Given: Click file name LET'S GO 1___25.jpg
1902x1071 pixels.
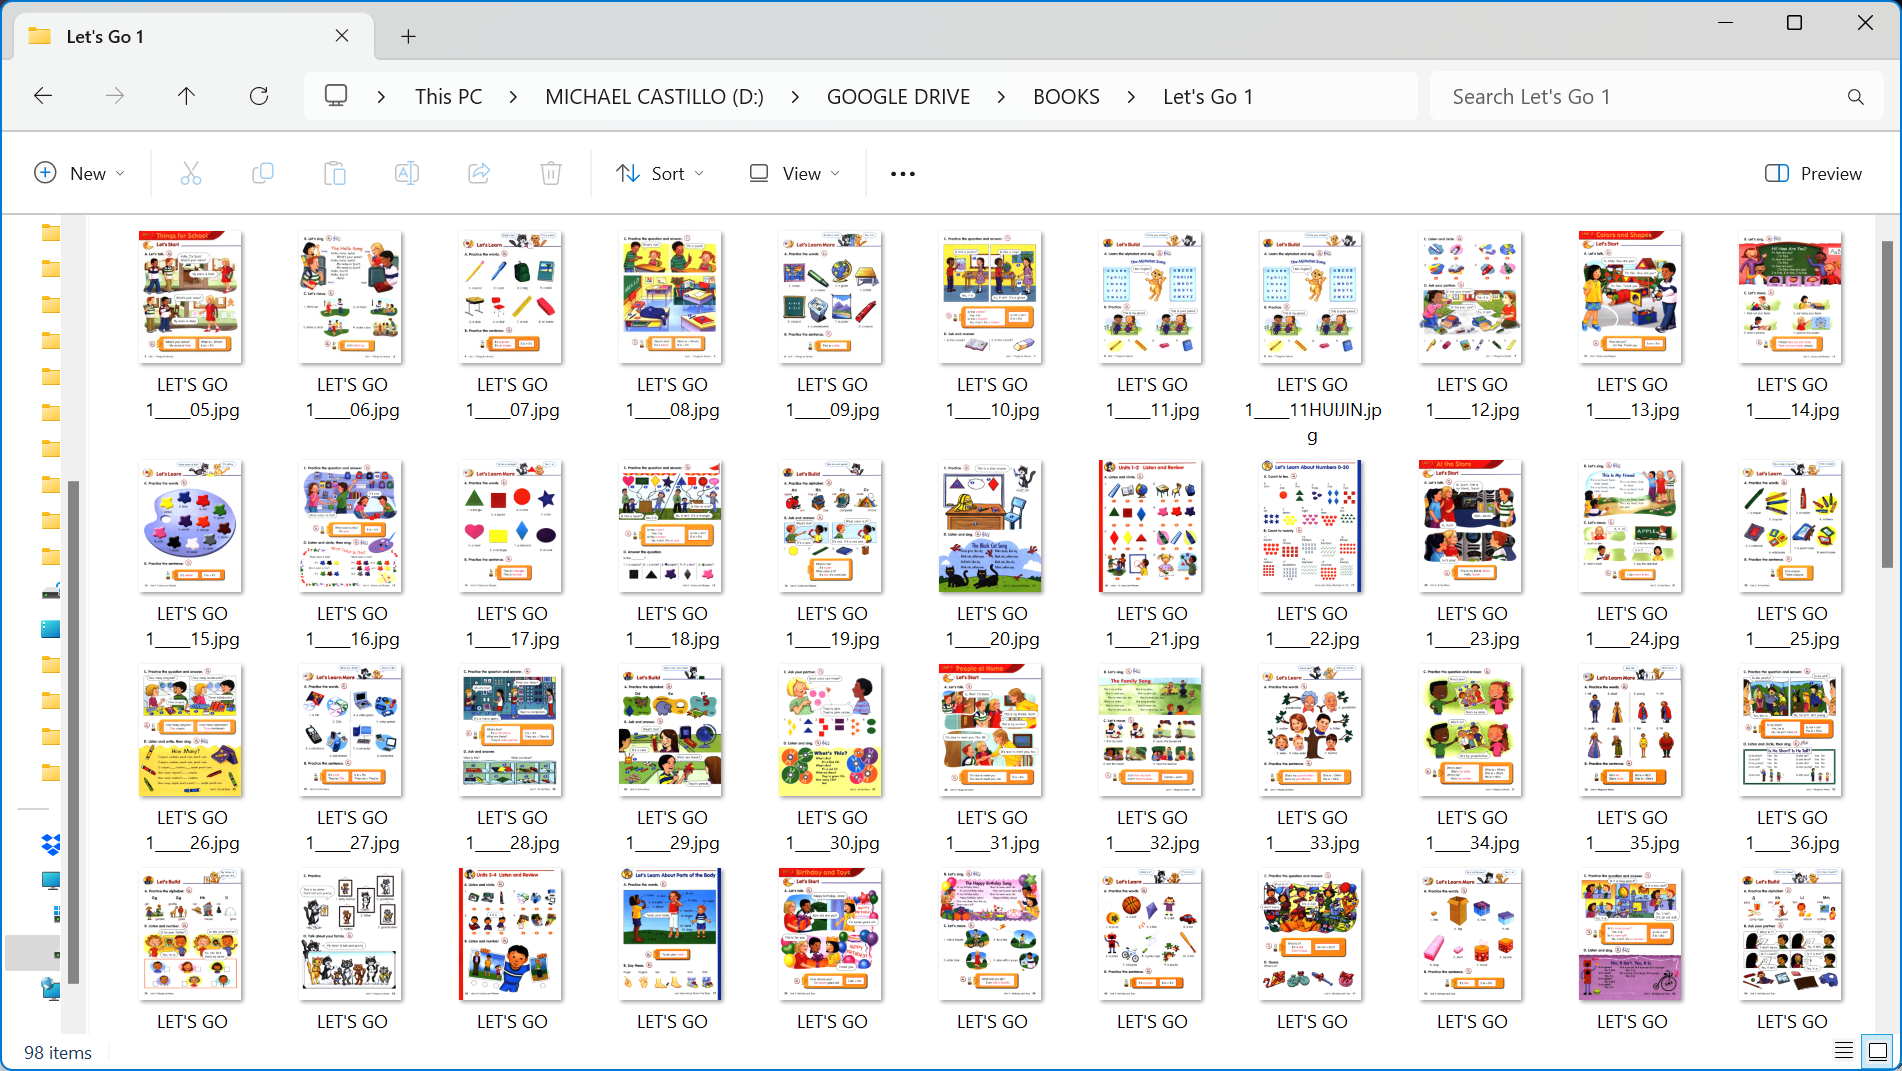Looking at the screenshot, I should click(1792, 626).
